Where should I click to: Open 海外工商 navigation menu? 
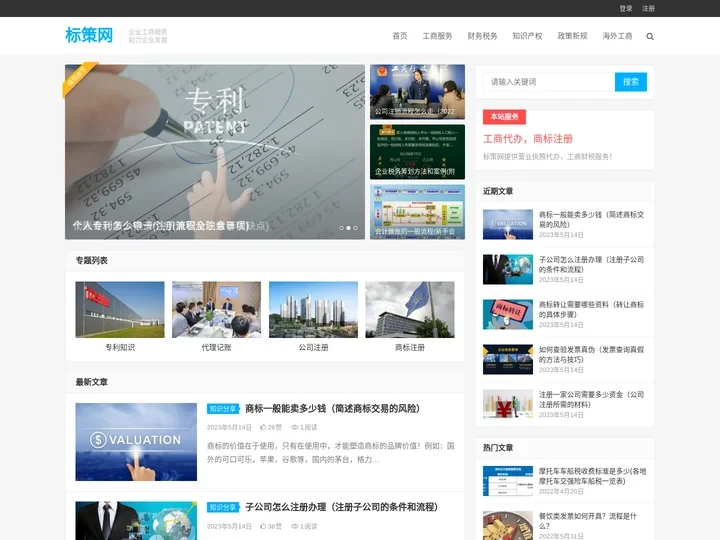point(617,36)
